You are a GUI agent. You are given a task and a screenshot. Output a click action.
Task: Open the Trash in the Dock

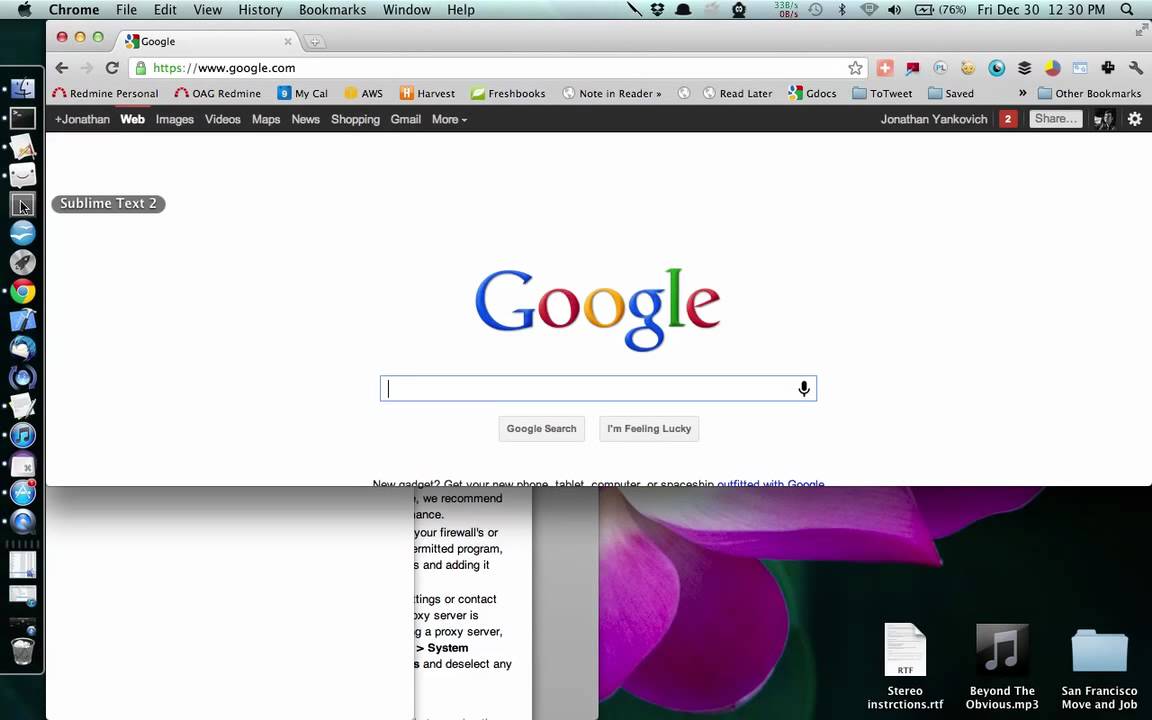pos(23,651)
